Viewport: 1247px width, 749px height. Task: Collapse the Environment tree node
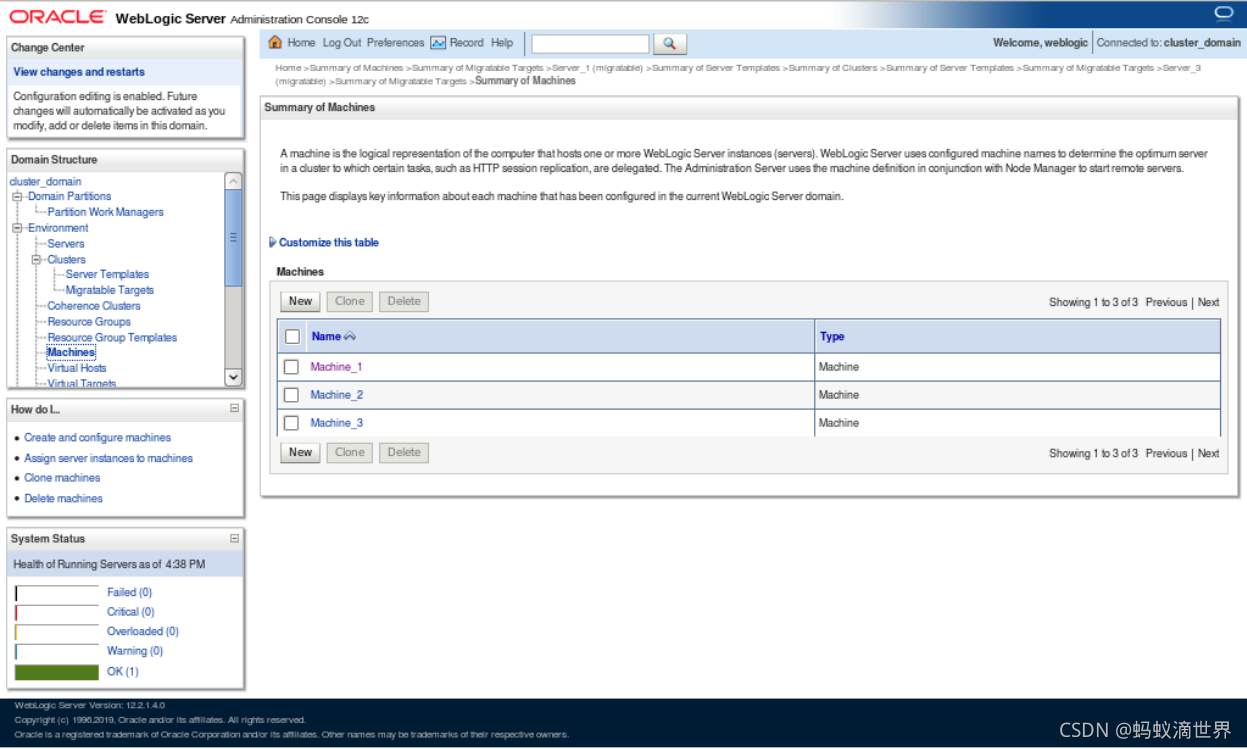(17, 228)
